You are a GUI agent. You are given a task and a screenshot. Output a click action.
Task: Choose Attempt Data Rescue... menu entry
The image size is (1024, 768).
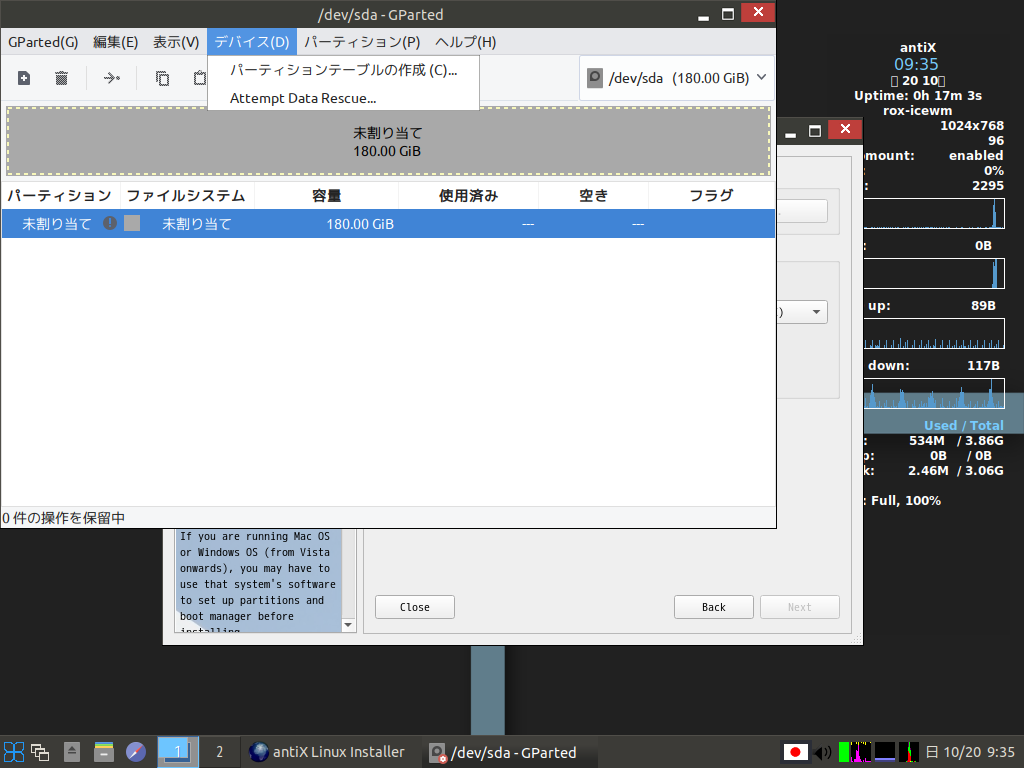[344, 98]
